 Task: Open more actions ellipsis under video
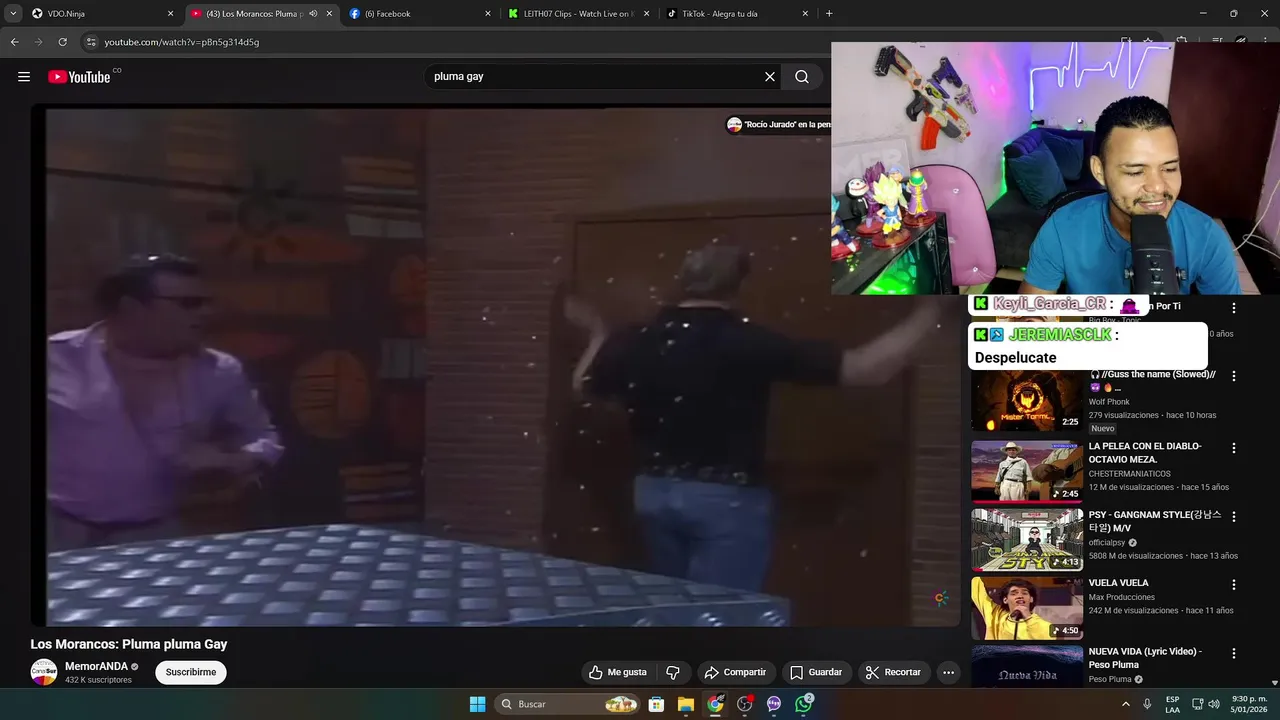[948, 672]
